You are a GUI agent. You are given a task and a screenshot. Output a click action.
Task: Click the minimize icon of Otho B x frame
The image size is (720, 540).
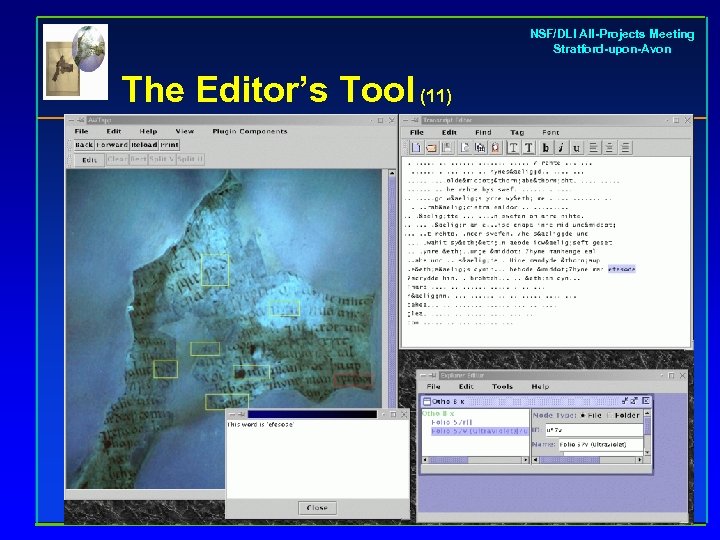(626, 401)
